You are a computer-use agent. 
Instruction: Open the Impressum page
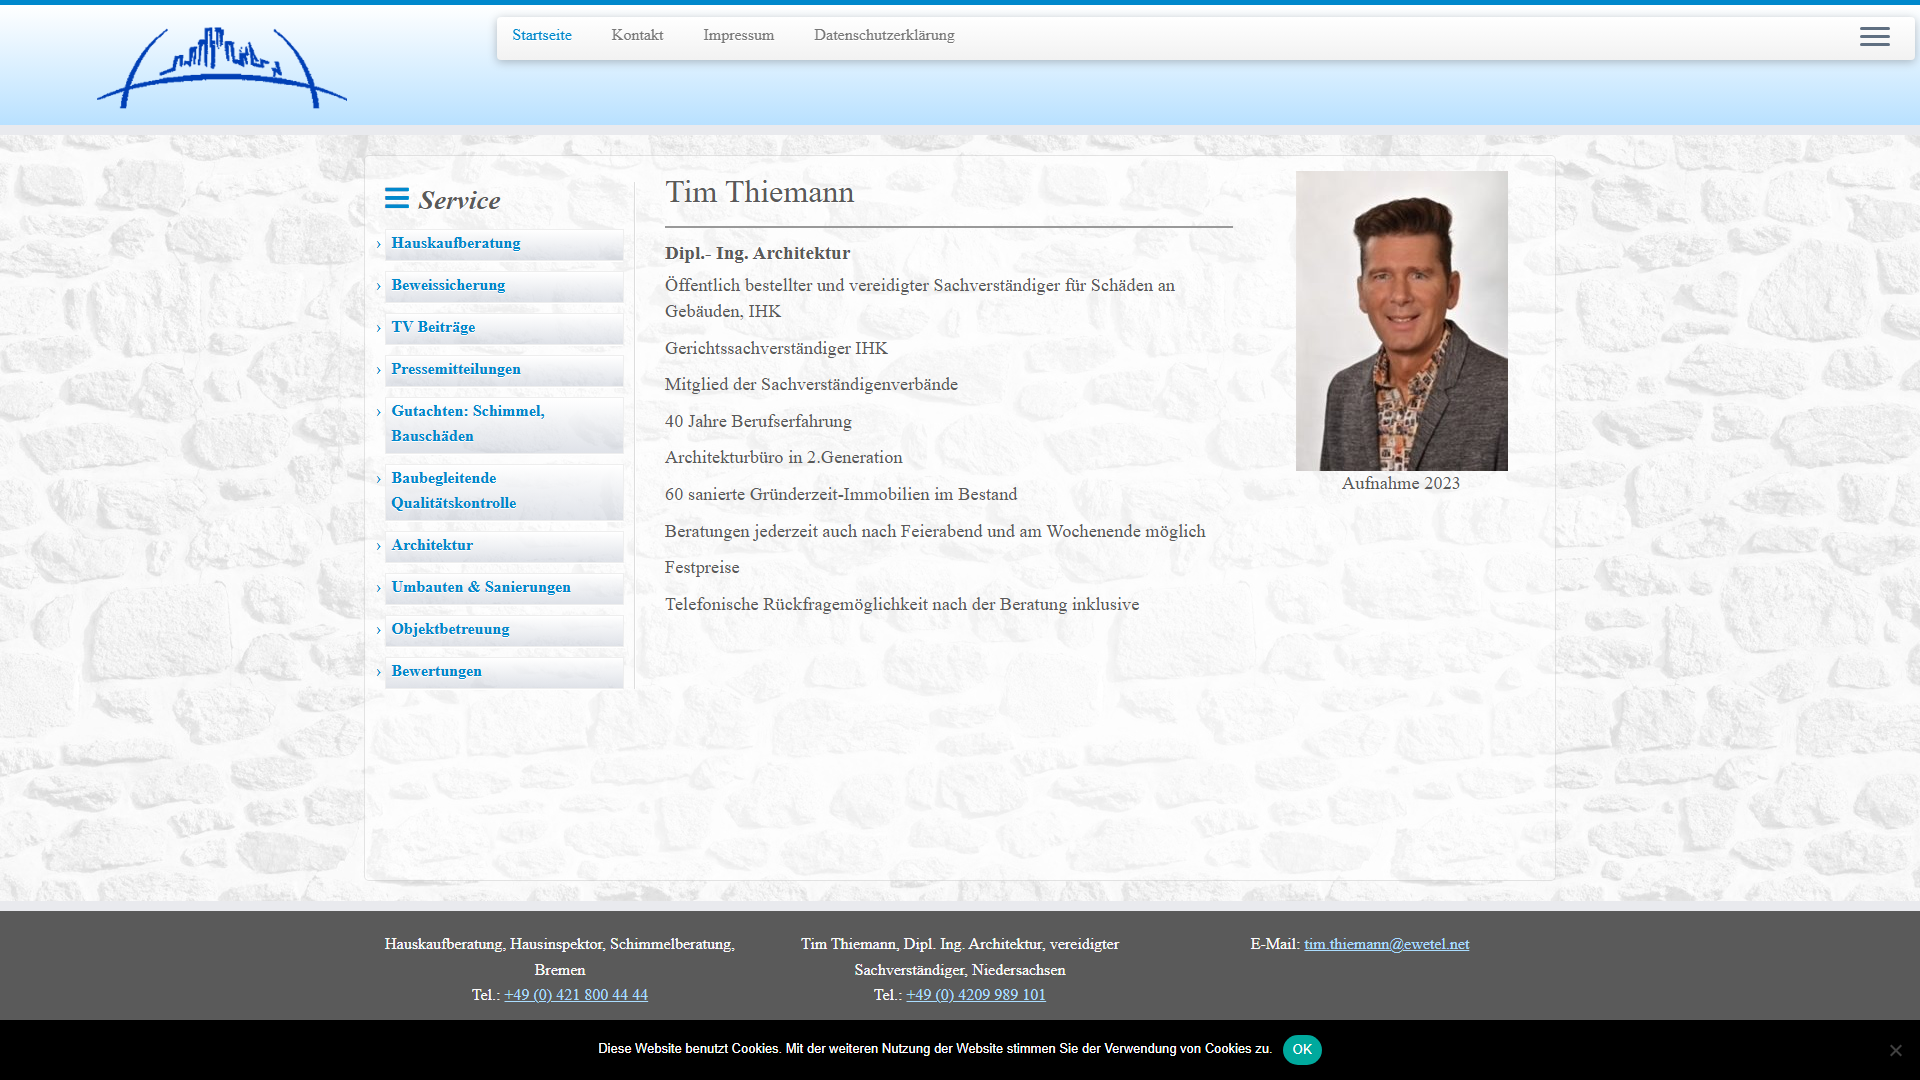coord(738,35)
